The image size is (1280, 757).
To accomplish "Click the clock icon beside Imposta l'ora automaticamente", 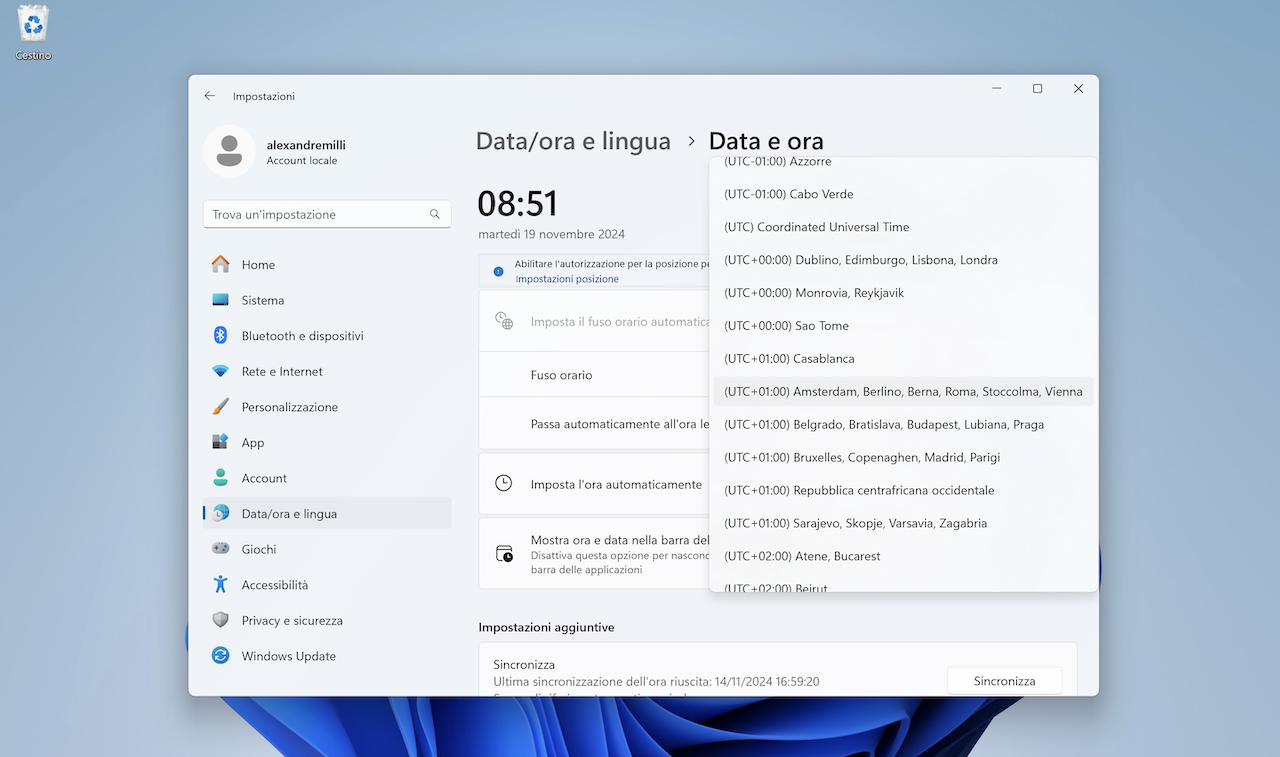I will [504, 484].
